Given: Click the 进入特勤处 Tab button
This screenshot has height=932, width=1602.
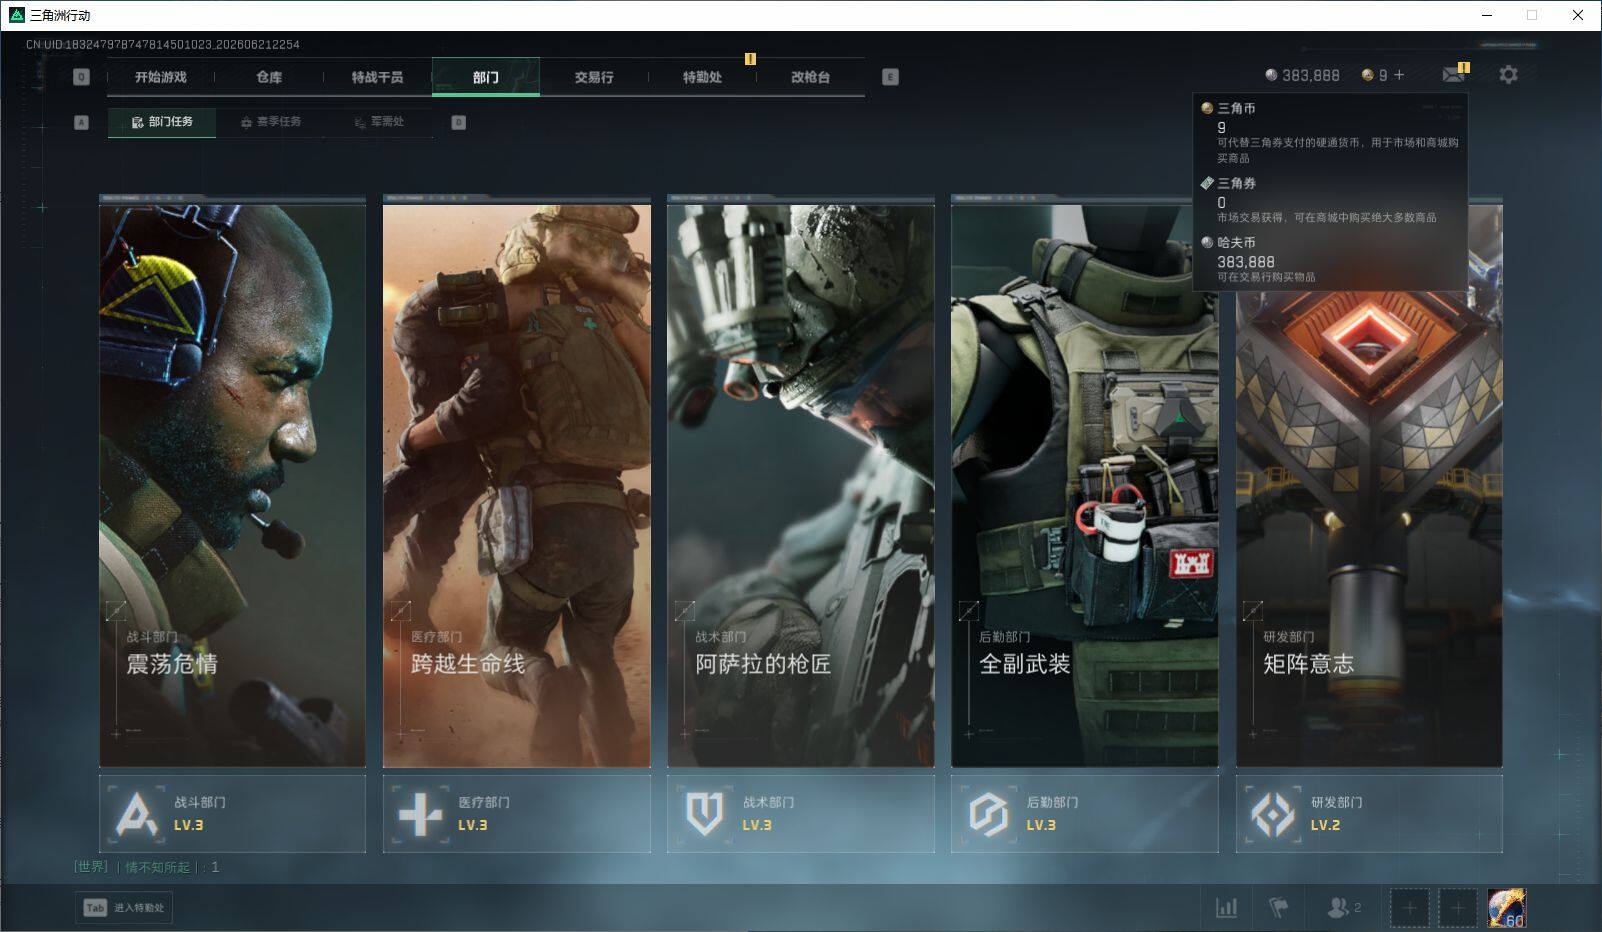Looking at the screenshot, I should (124, 907).
